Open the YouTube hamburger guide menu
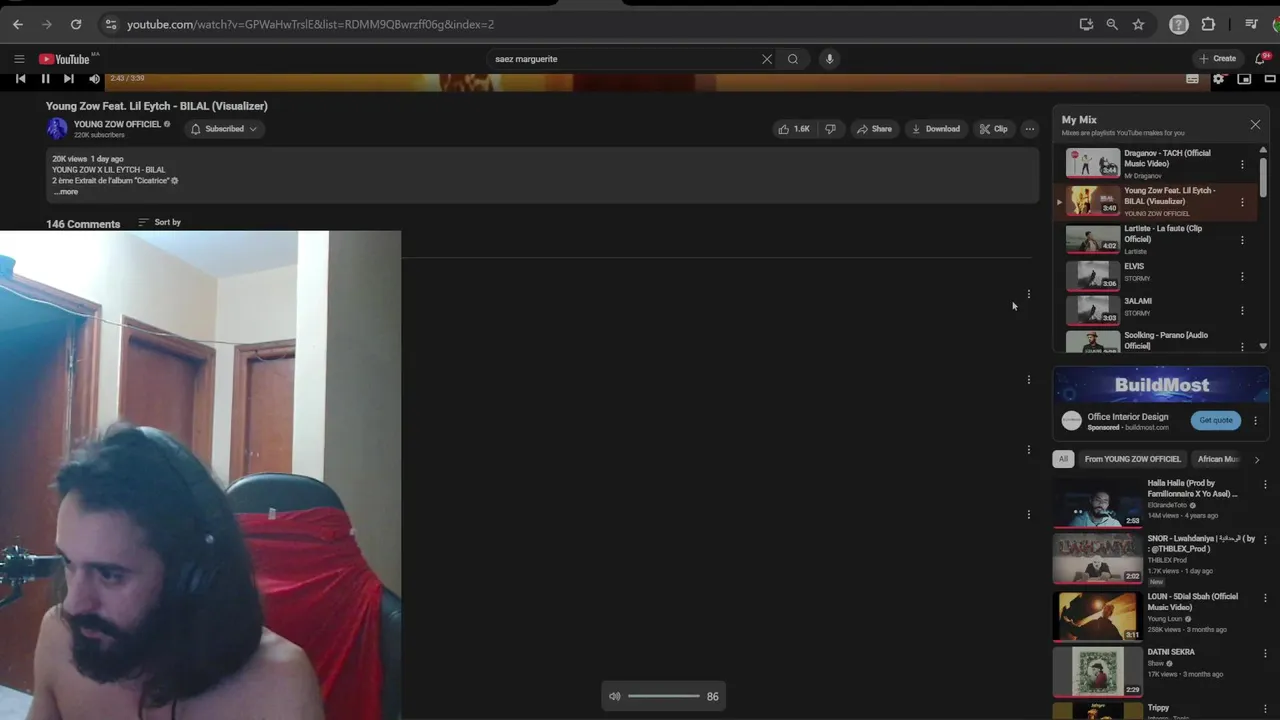Image resolution: width=1280 pixels, height=720 pixels. tap(19, 59)
